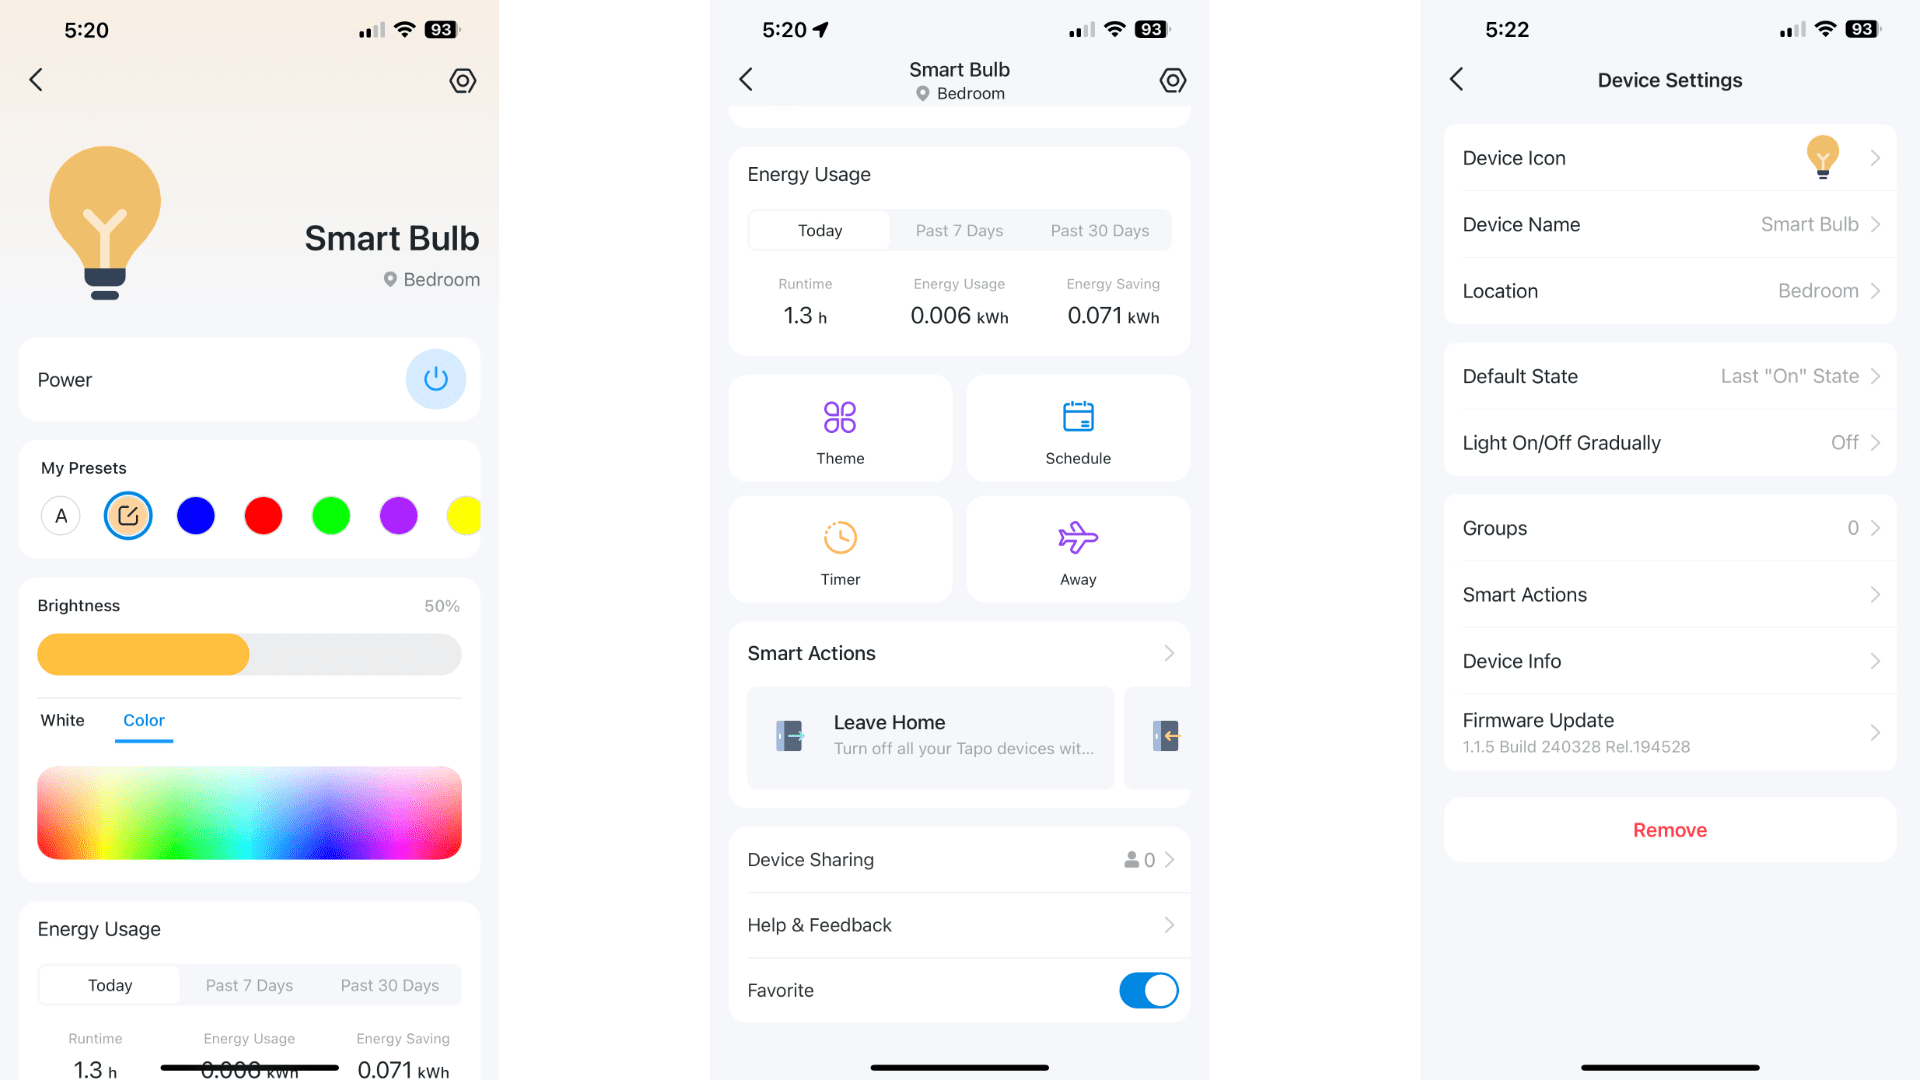
Task: Toggle the Favorite switch on
Action: [x=1146, y=990]
